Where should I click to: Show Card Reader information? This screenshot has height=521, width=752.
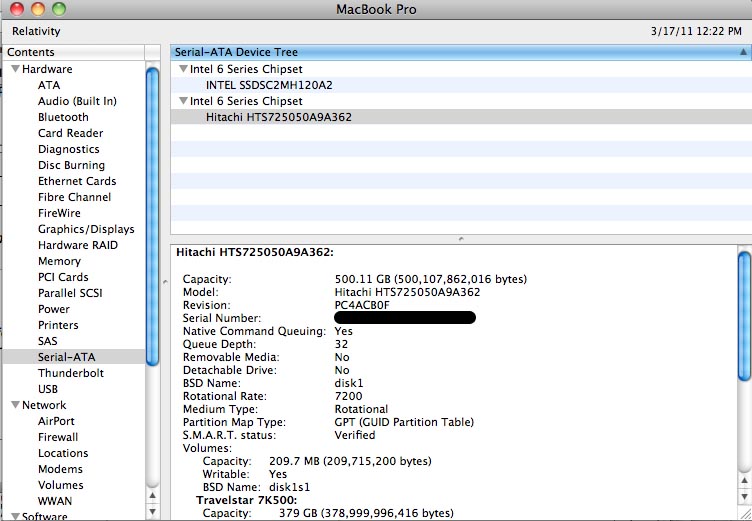coord(70,133)
